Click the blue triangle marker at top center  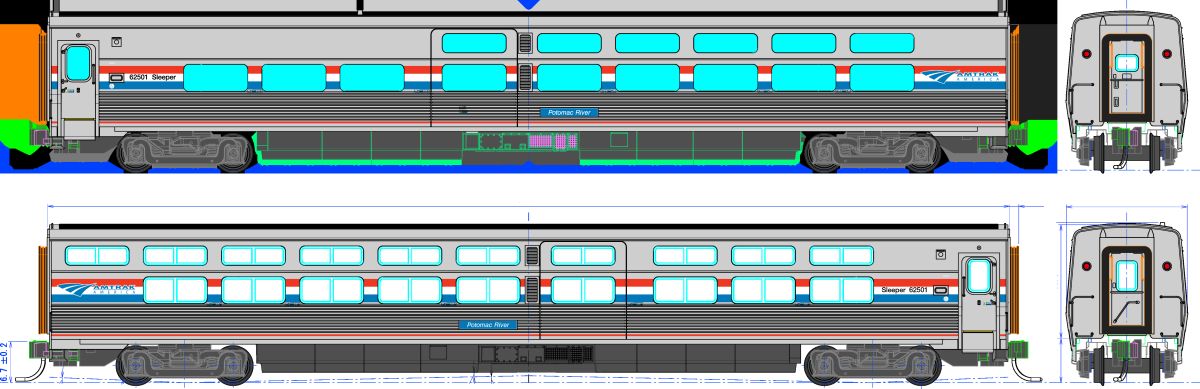click(x=529, y=5)
